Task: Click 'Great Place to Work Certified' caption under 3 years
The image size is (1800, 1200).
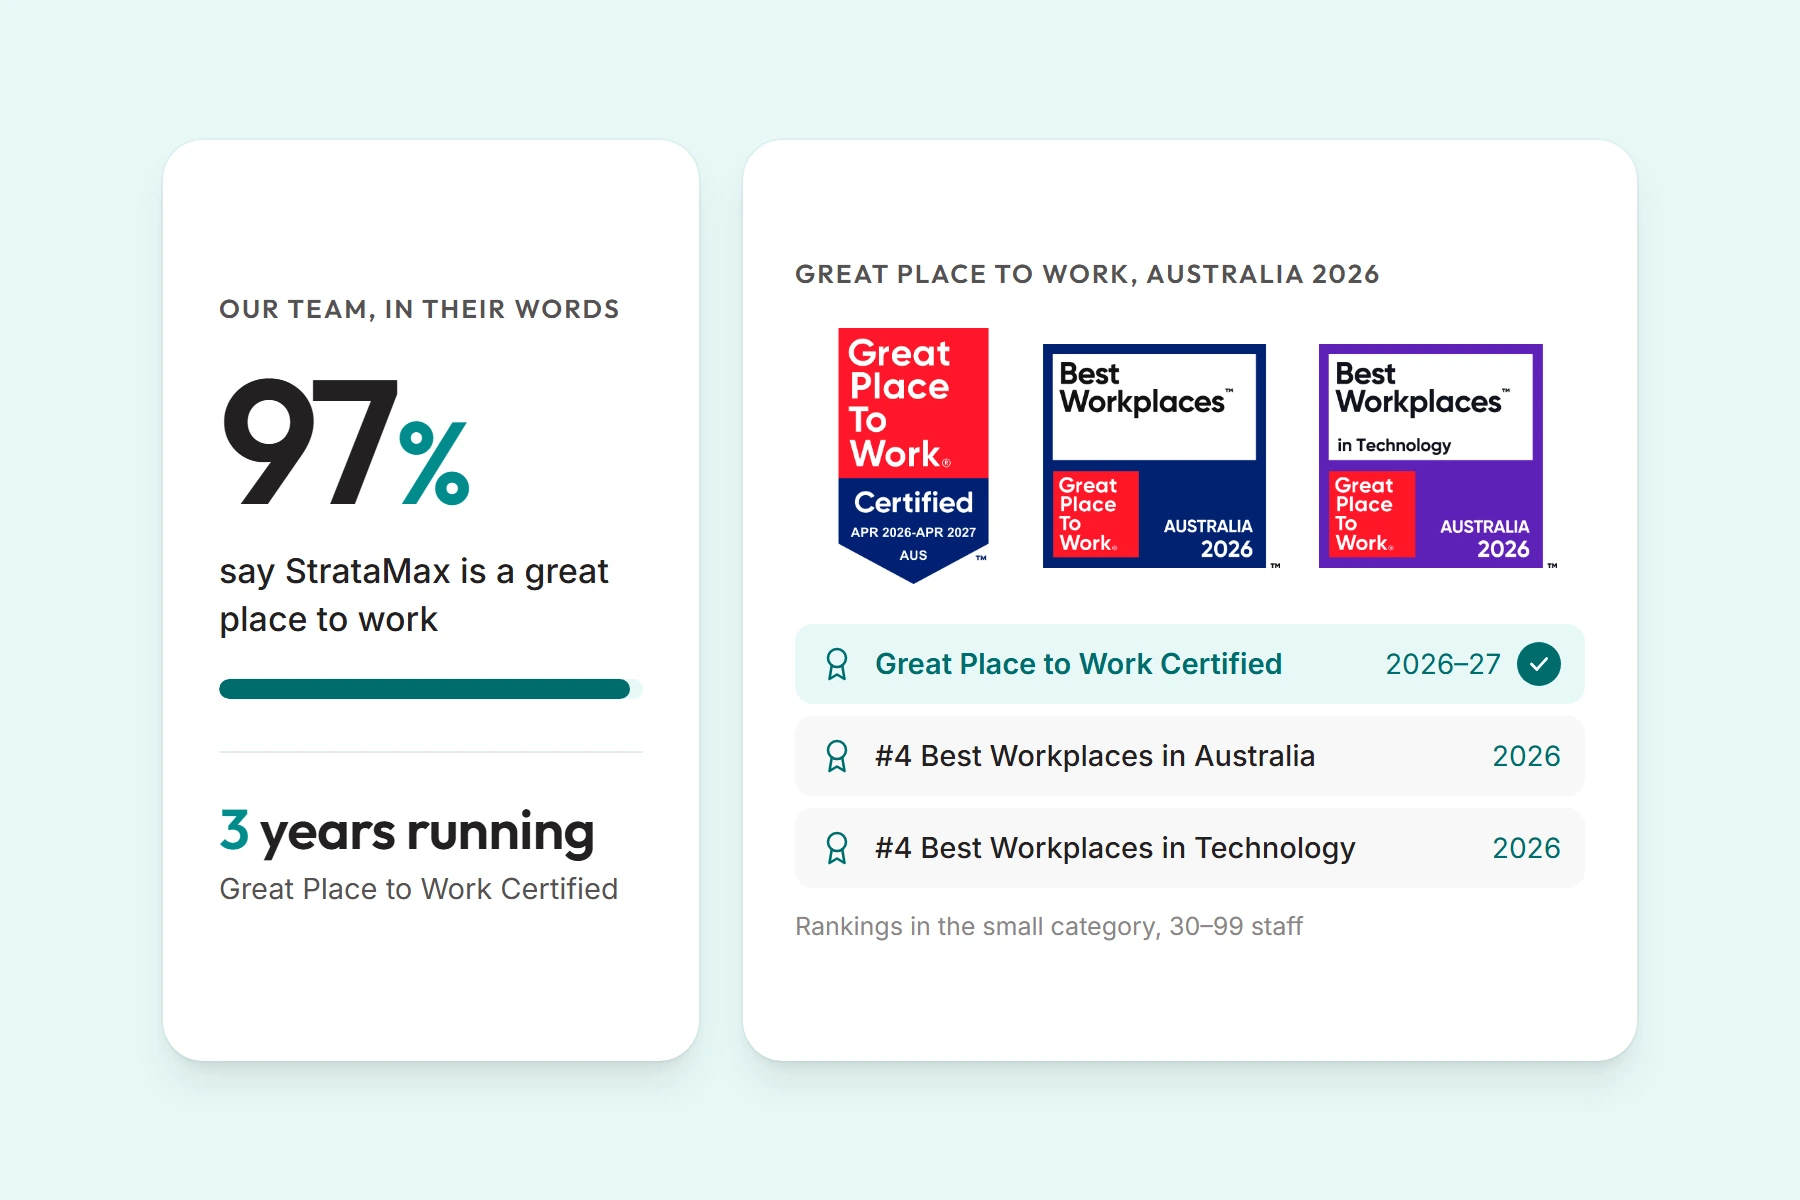Action: coord(419,889)
